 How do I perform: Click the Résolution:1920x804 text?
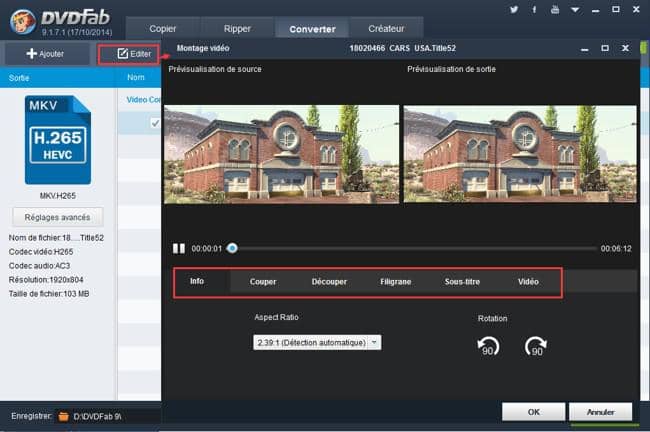point(46,280)
